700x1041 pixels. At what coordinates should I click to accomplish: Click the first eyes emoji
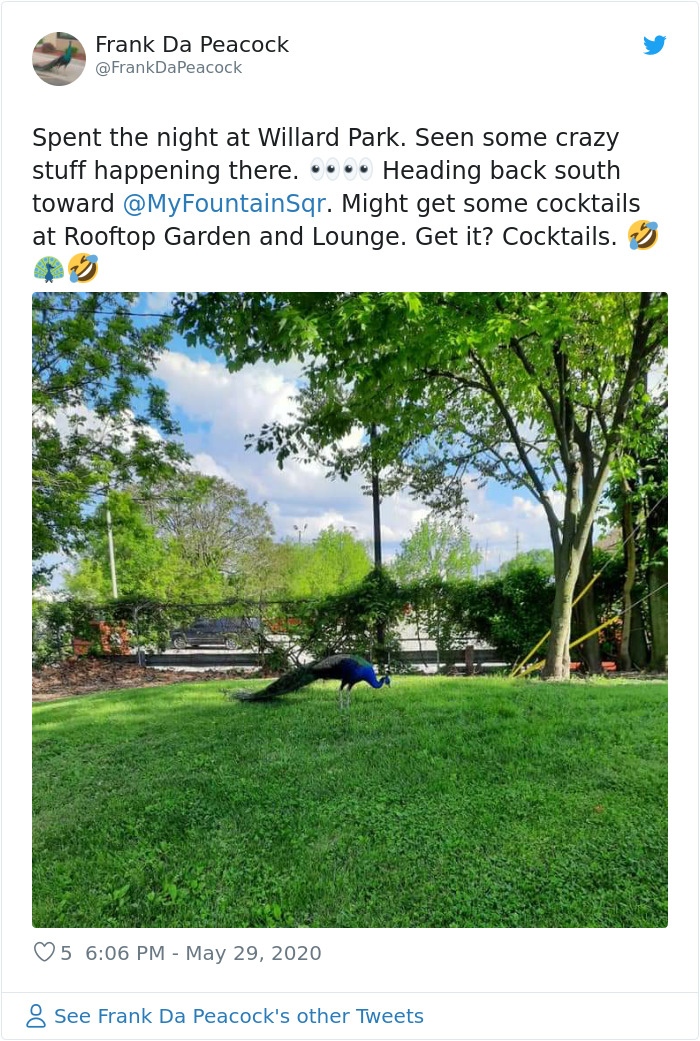click(x=325, y=170)
